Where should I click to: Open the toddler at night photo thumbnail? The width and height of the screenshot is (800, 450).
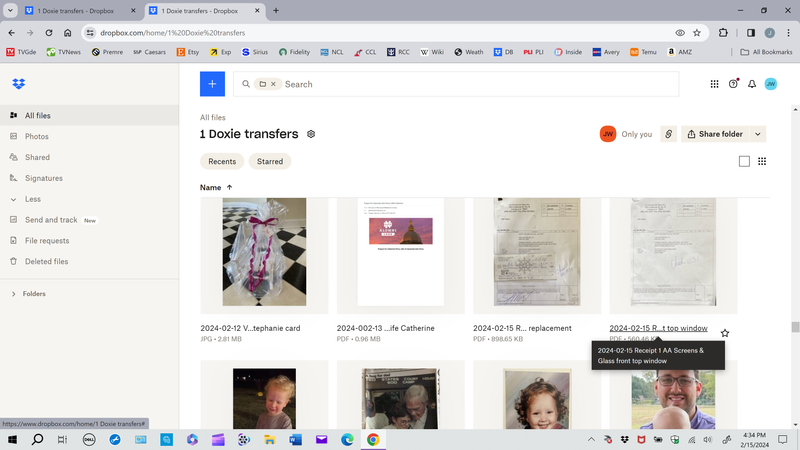pyautogui.click(x=264, y=398)
